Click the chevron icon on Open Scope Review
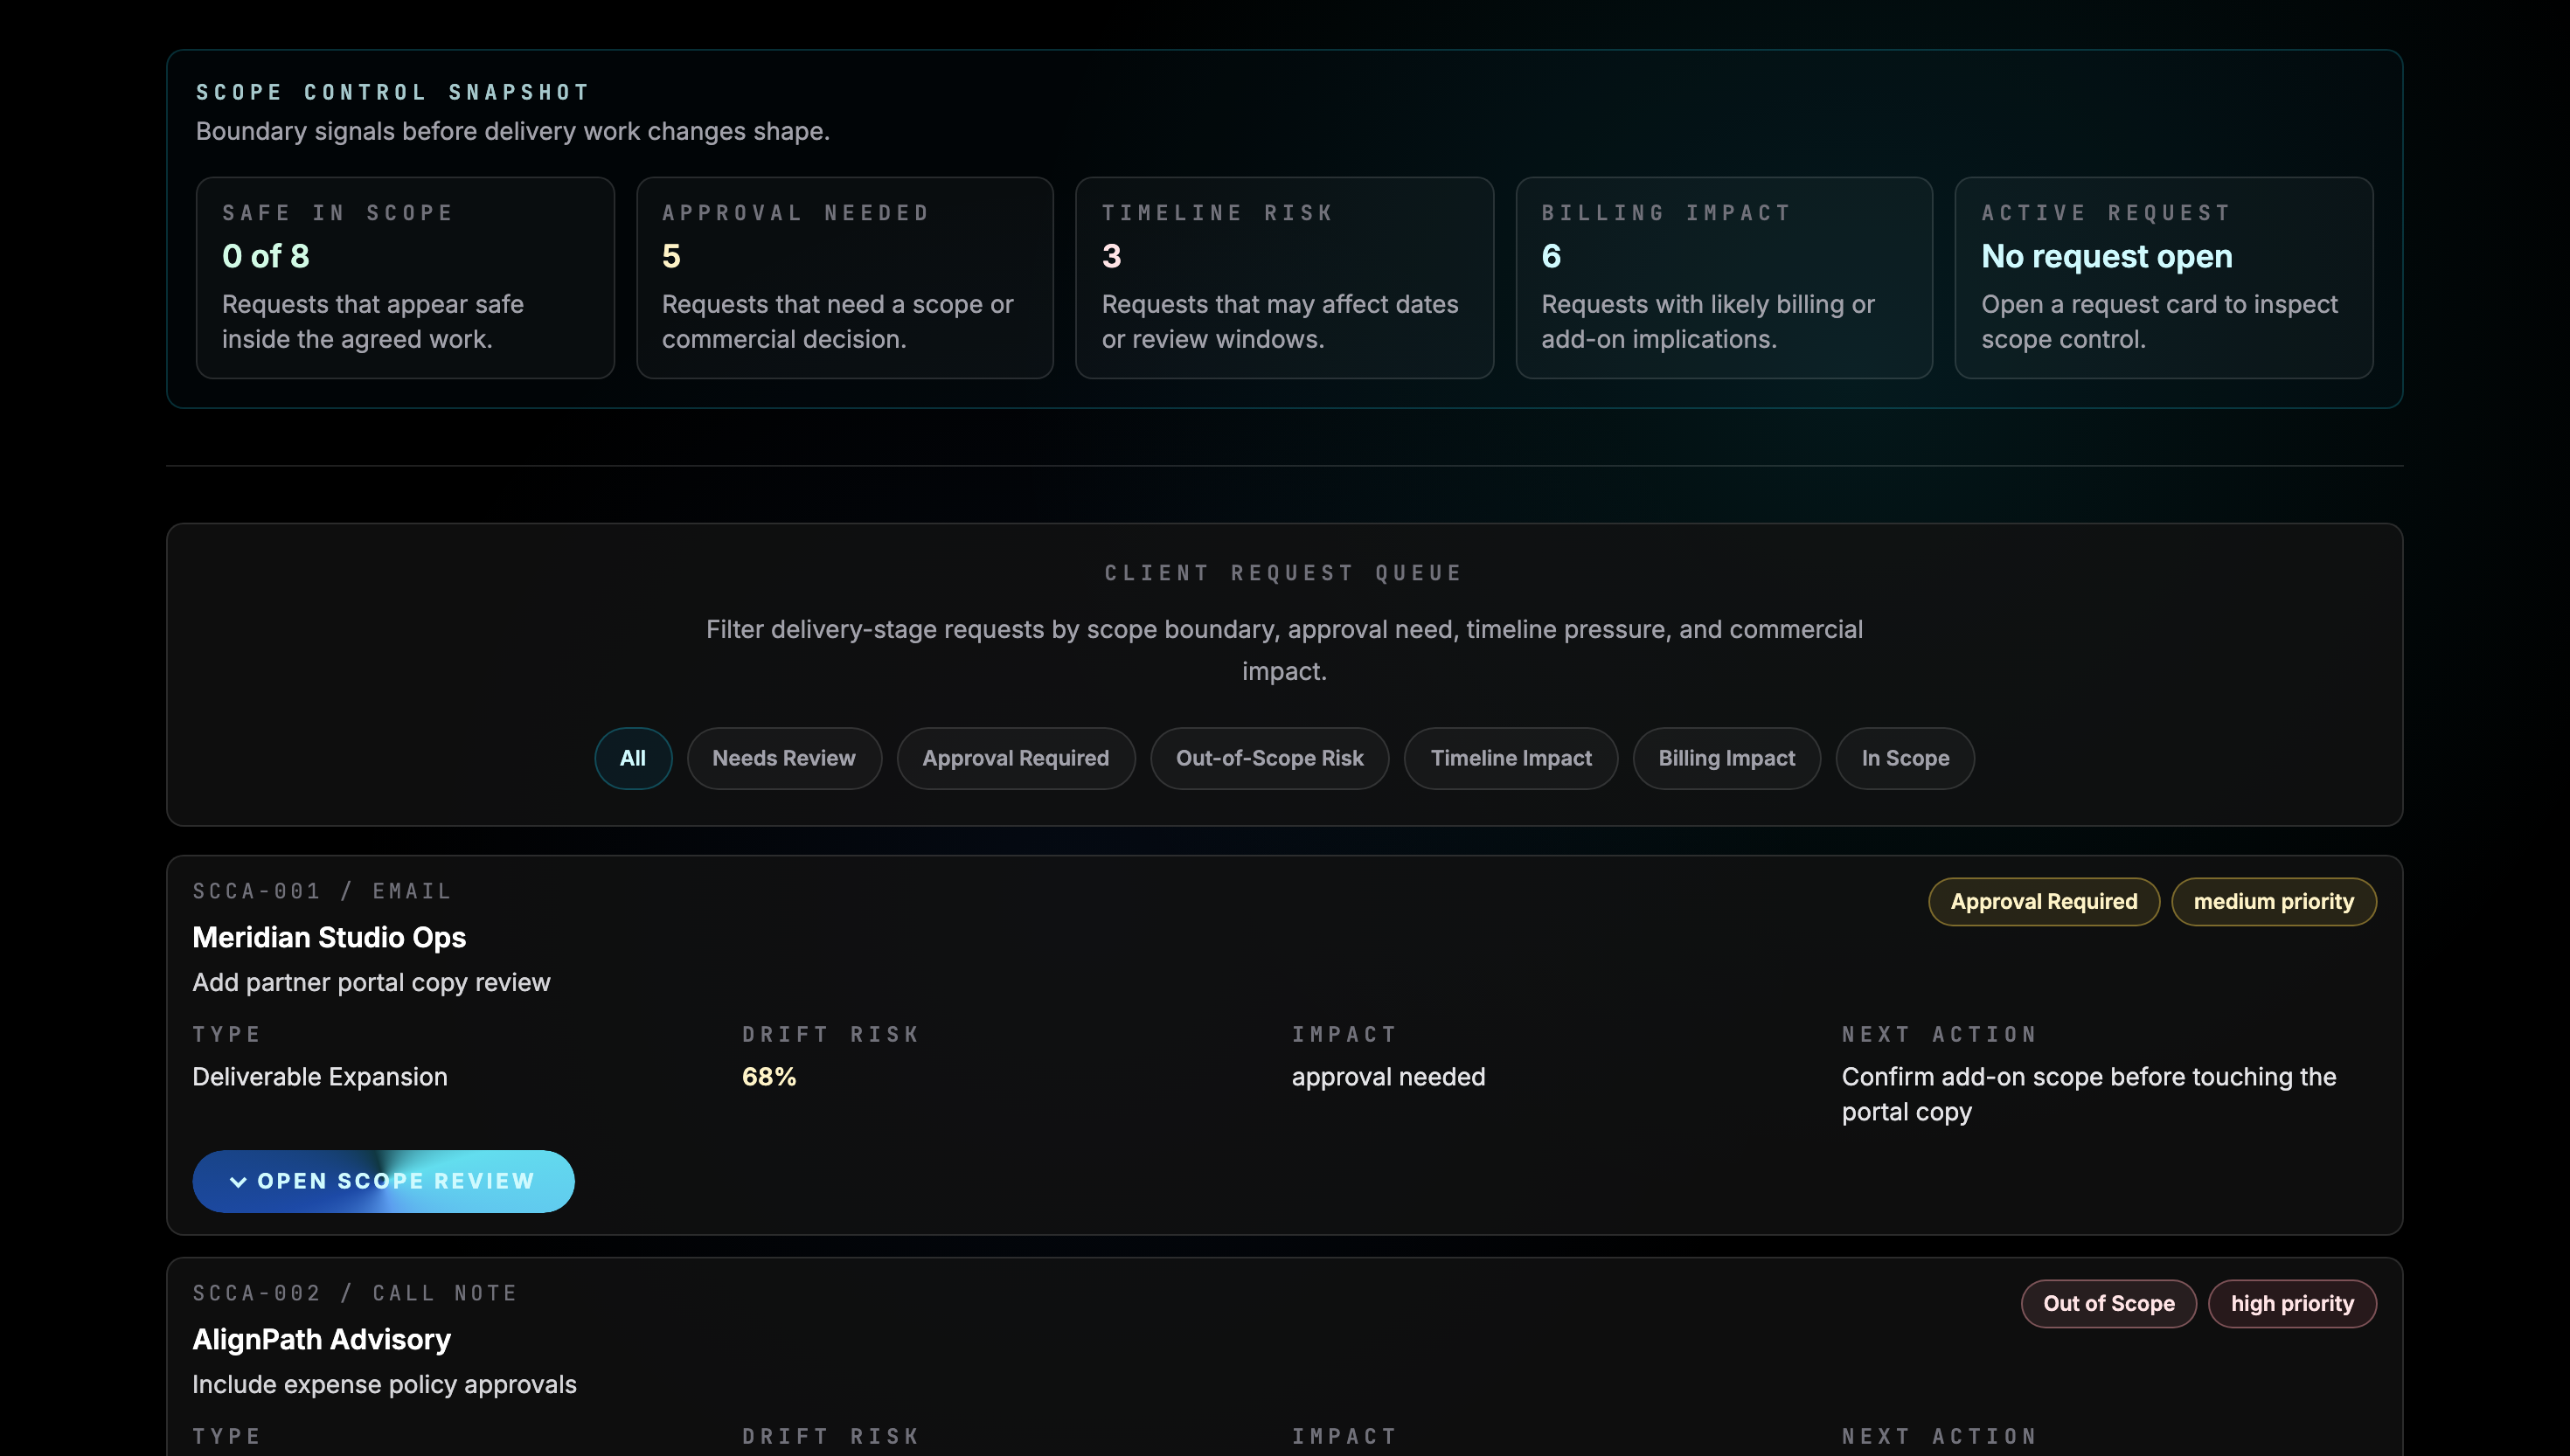Screen dimensions: 2570x1456 click(x=238, y=1181)
